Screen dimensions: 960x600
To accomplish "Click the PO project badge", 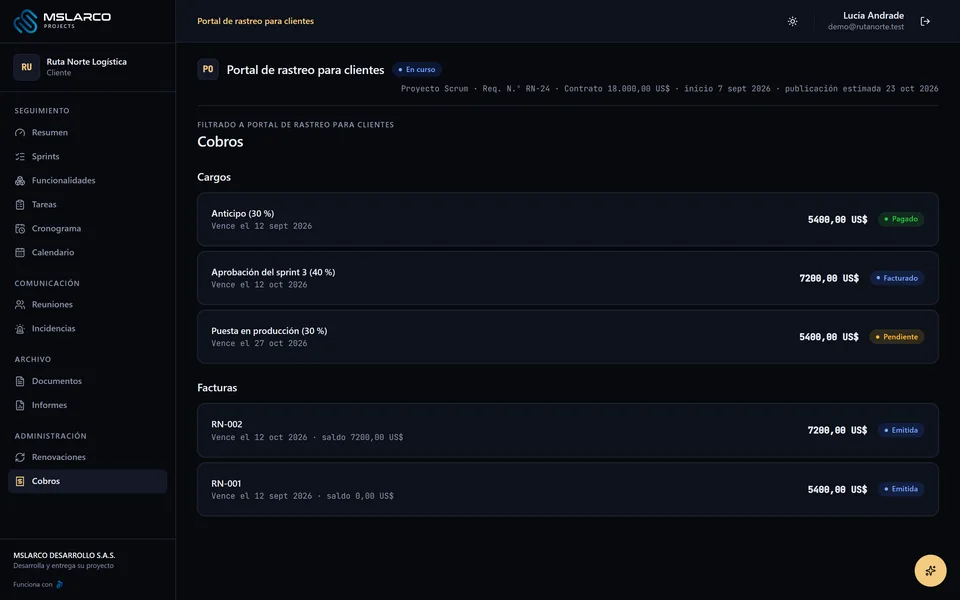I will point(208,69).
